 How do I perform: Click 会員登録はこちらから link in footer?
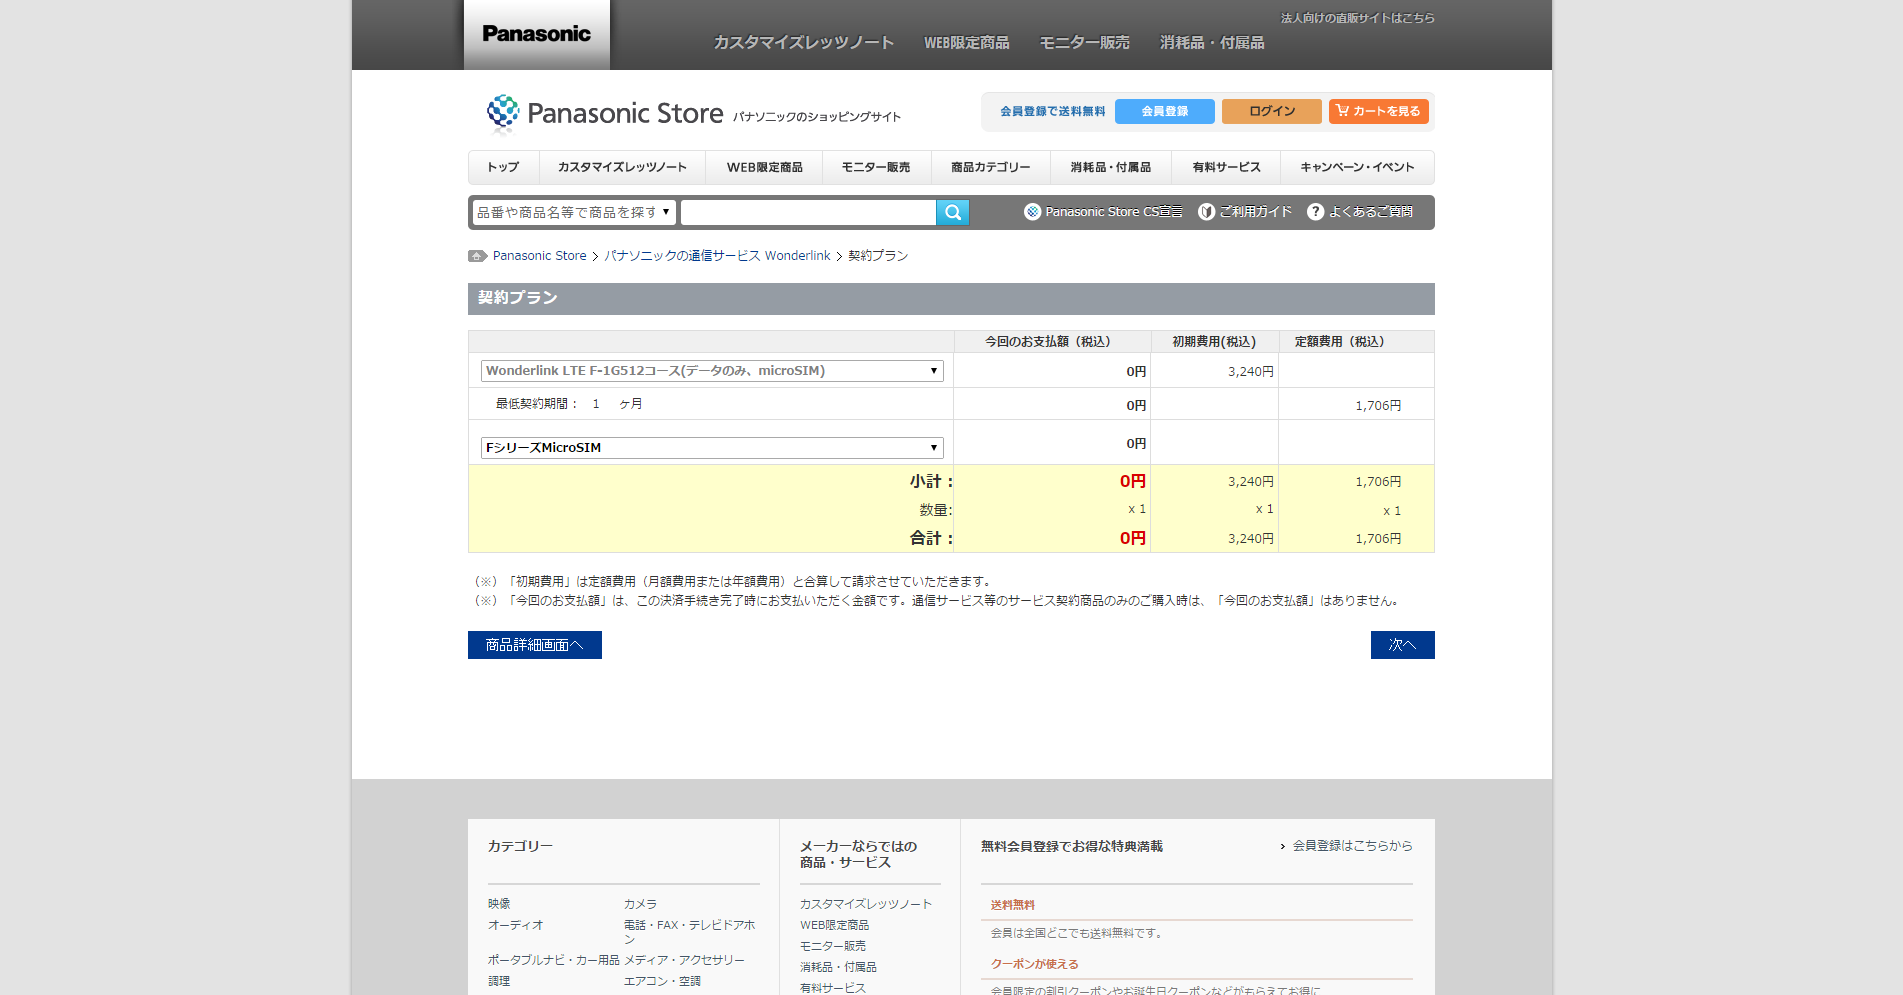(1352, 846)
